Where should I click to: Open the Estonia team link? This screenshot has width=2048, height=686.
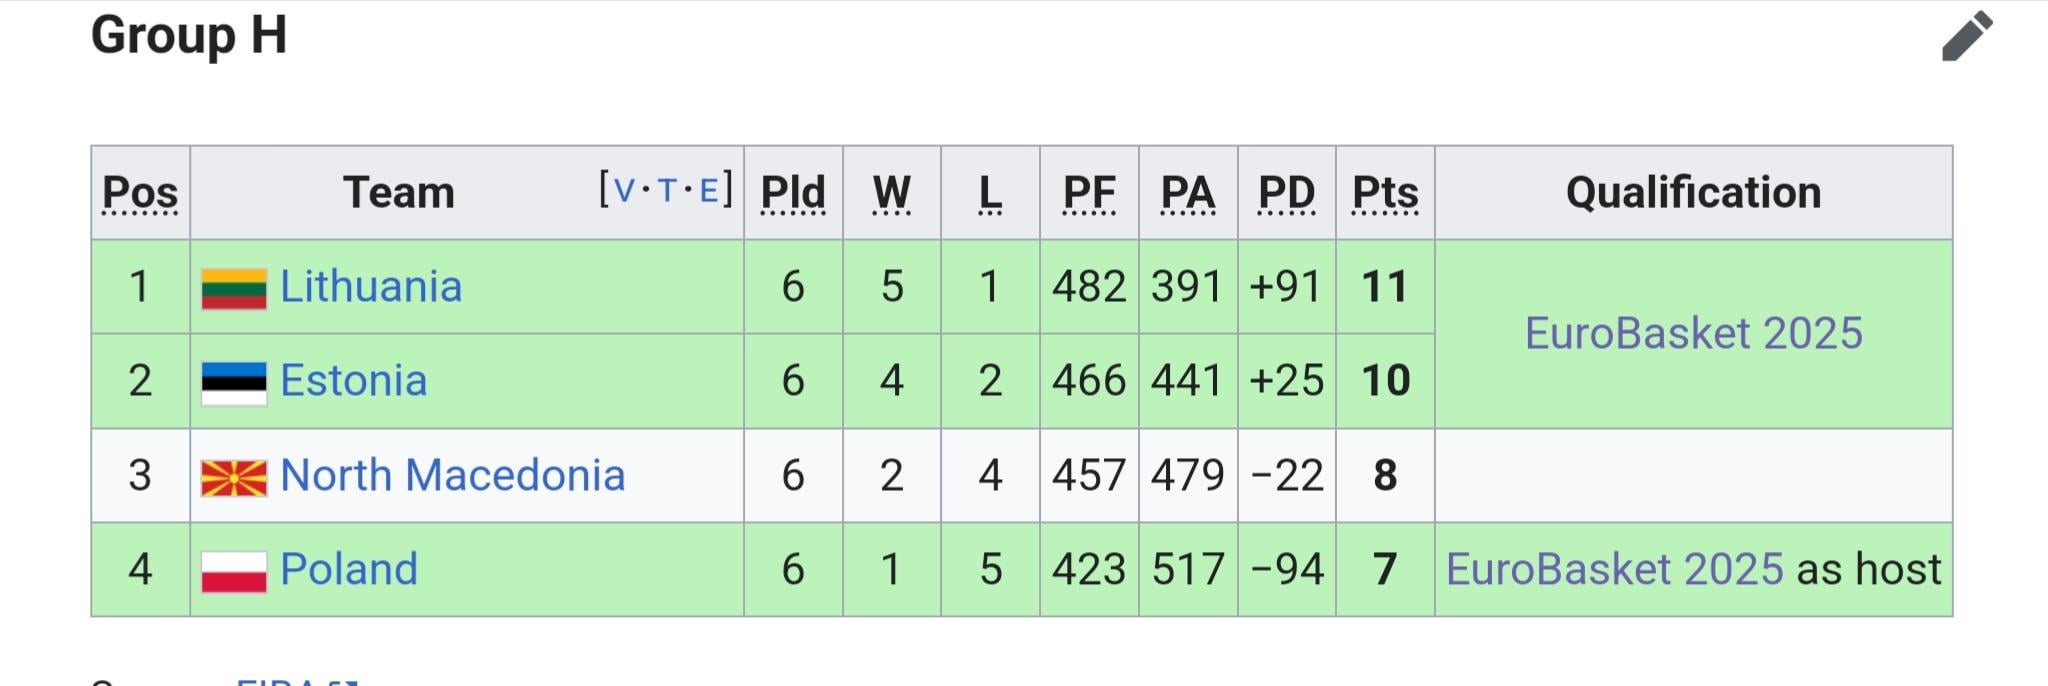click(354, 381)
